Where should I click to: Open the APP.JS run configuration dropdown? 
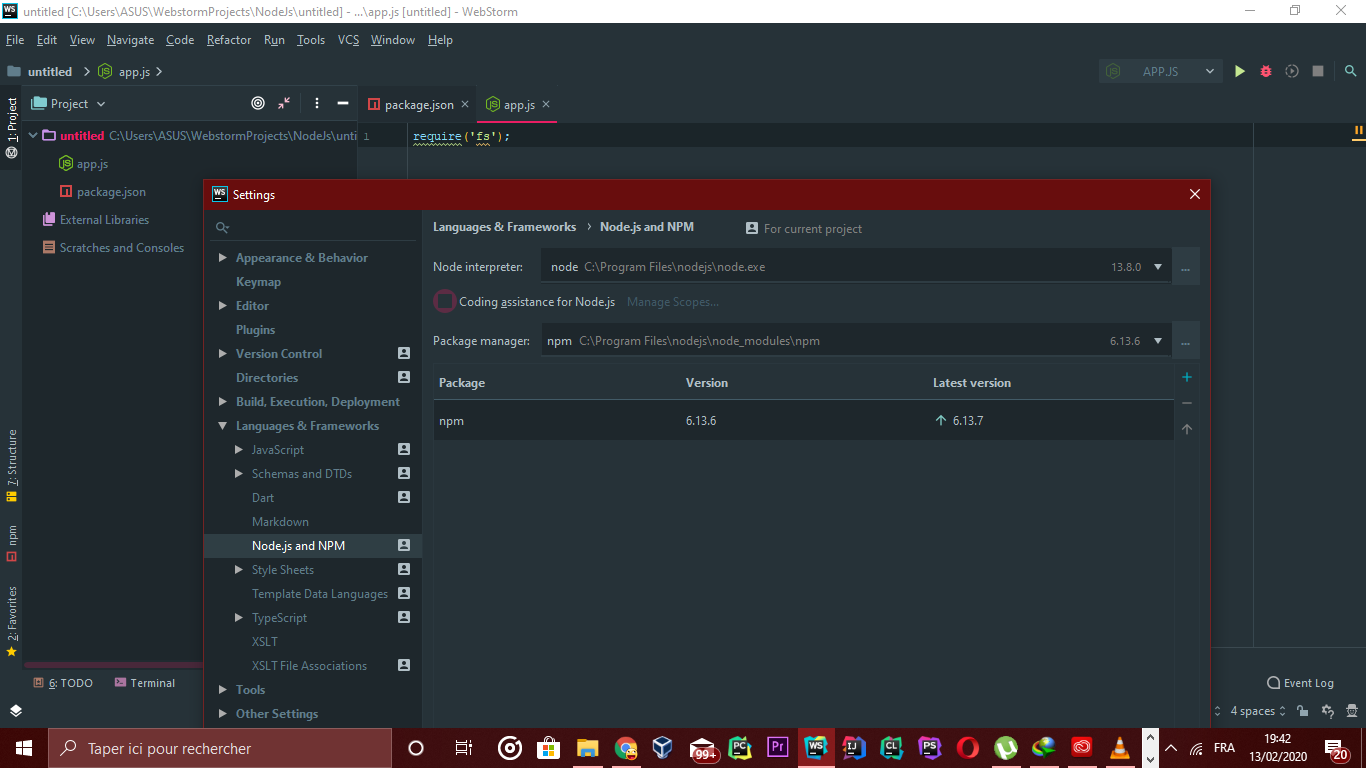click(1161, 71)
